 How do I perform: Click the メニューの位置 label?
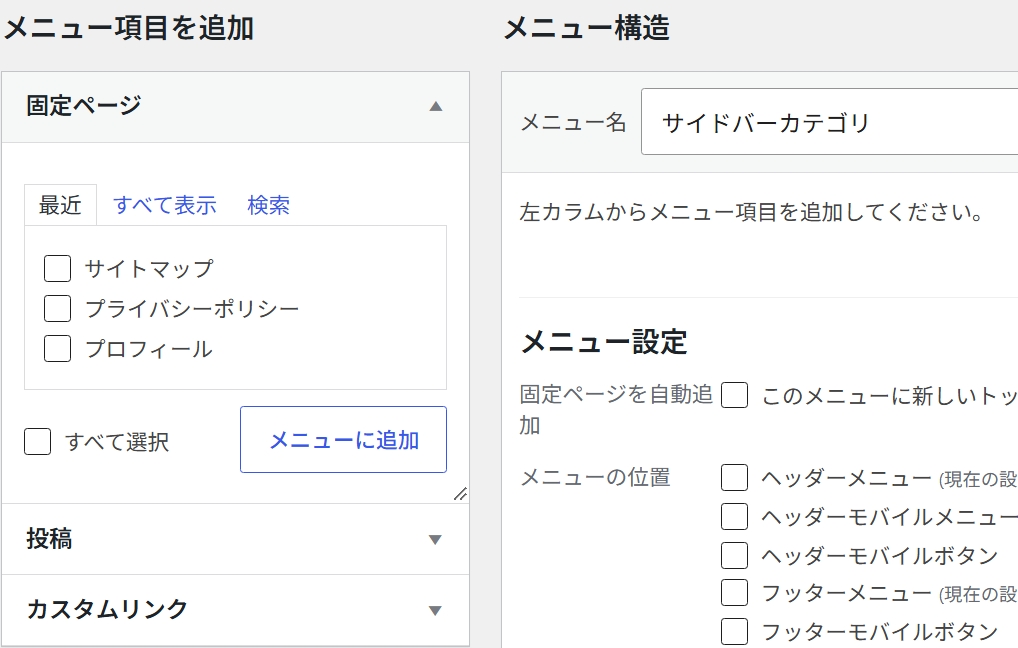(x=595, y=477)
